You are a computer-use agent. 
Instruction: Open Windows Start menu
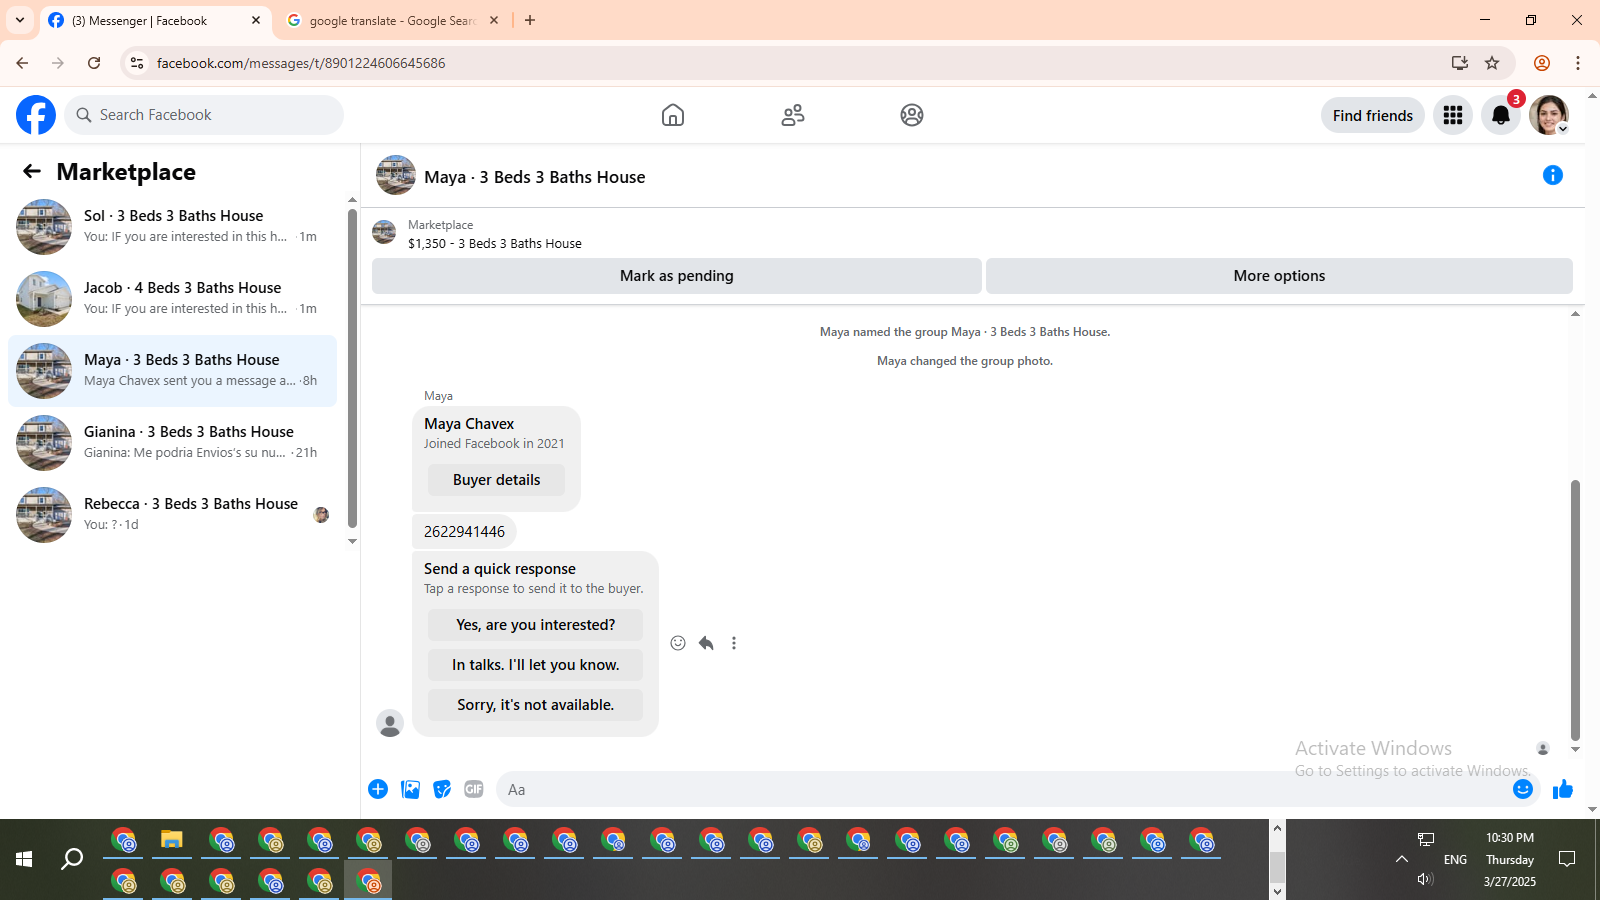coord(24,859)
